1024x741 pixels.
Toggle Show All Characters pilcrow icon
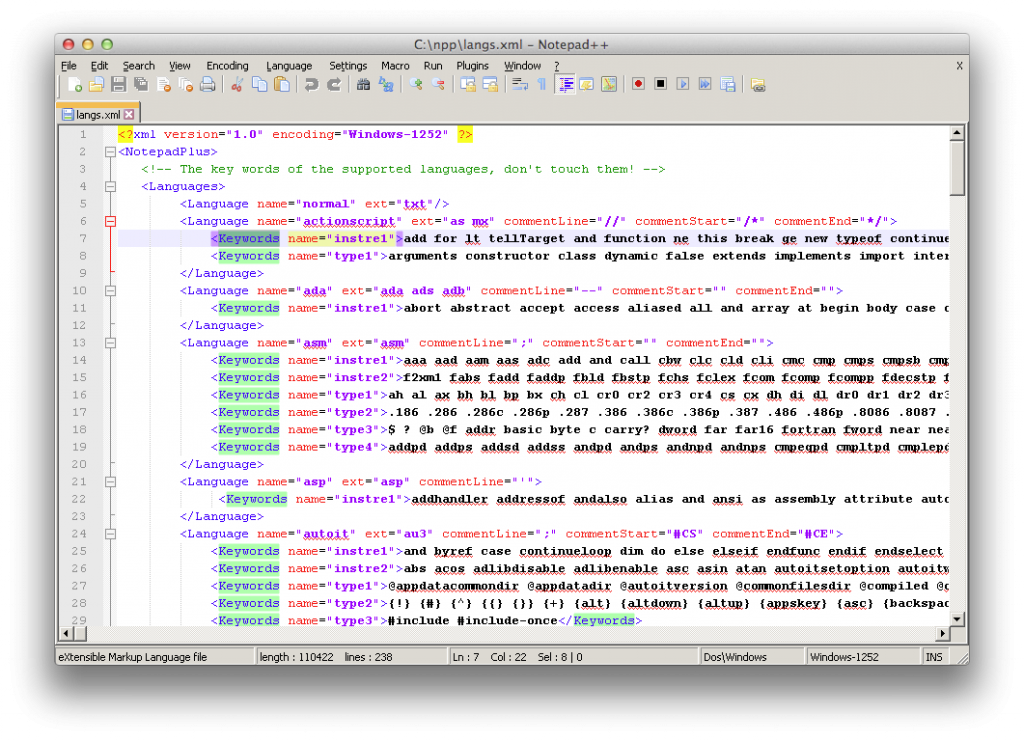[x=541, y=85]
